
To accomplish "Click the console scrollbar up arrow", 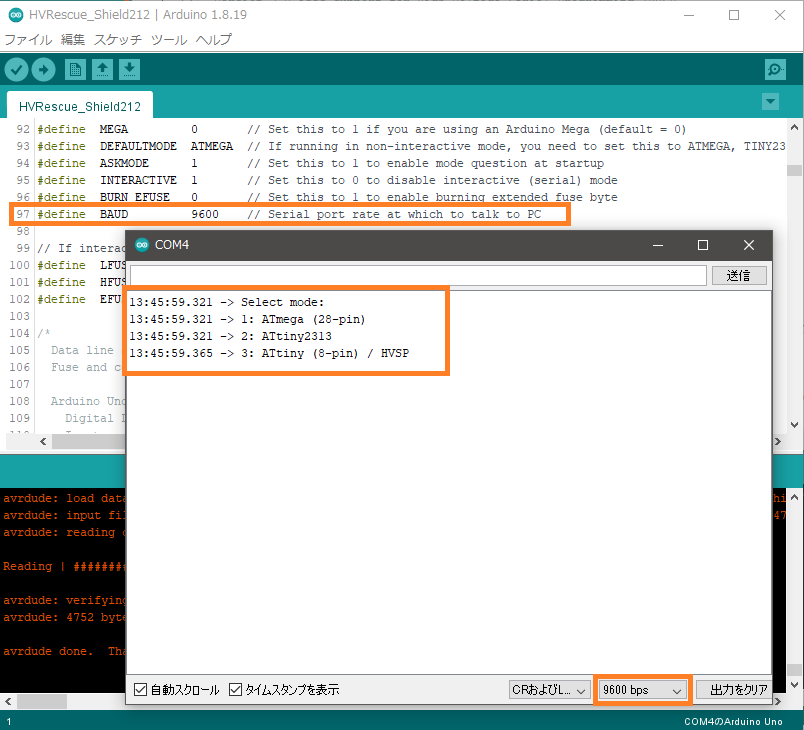I will pyautogui.click(x=794, y=497).
